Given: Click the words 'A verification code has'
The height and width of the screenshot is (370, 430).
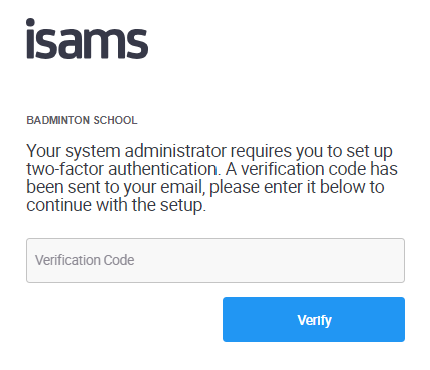Looking at the screenshot, I should [312, 169].
